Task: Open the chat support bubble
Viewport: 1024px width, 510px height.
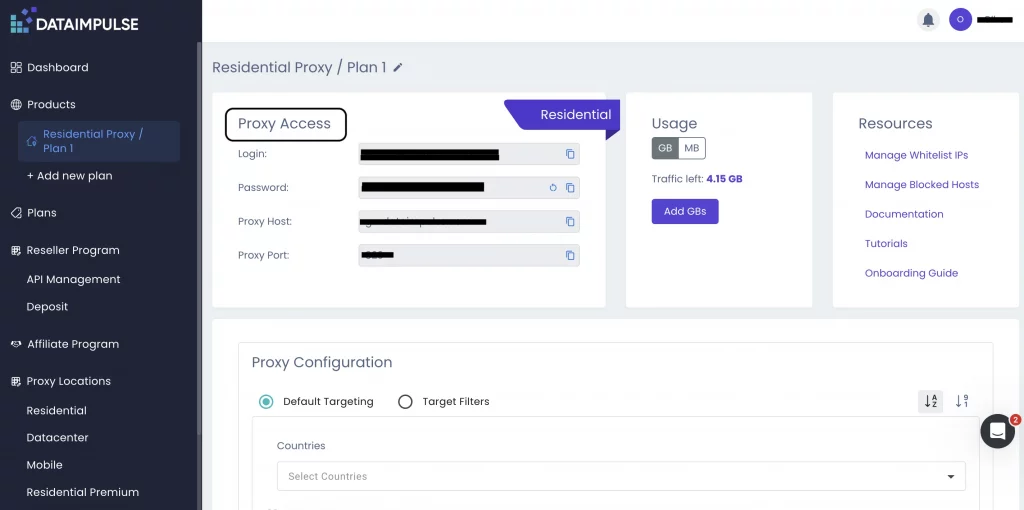Action: [997, 431]
